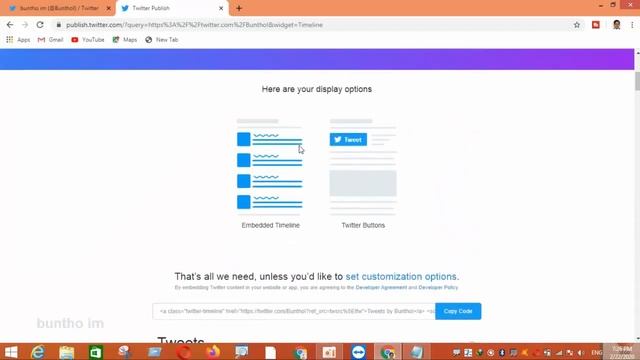The image size is (640, 360).
Task: Click the page vertical scrollbar thumb
Action: pyautogui.click(x=637, y=81)
